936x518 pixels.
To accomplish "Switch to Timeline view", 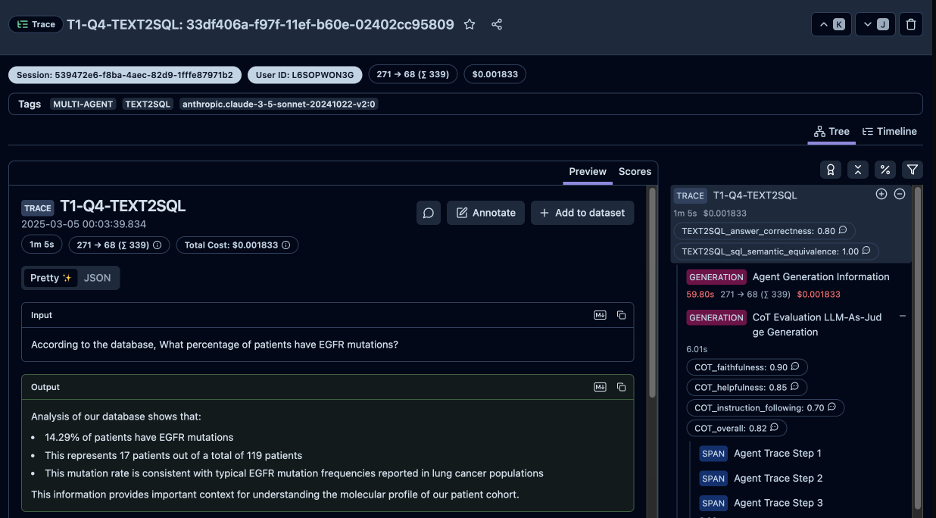I will pos(889,131).
